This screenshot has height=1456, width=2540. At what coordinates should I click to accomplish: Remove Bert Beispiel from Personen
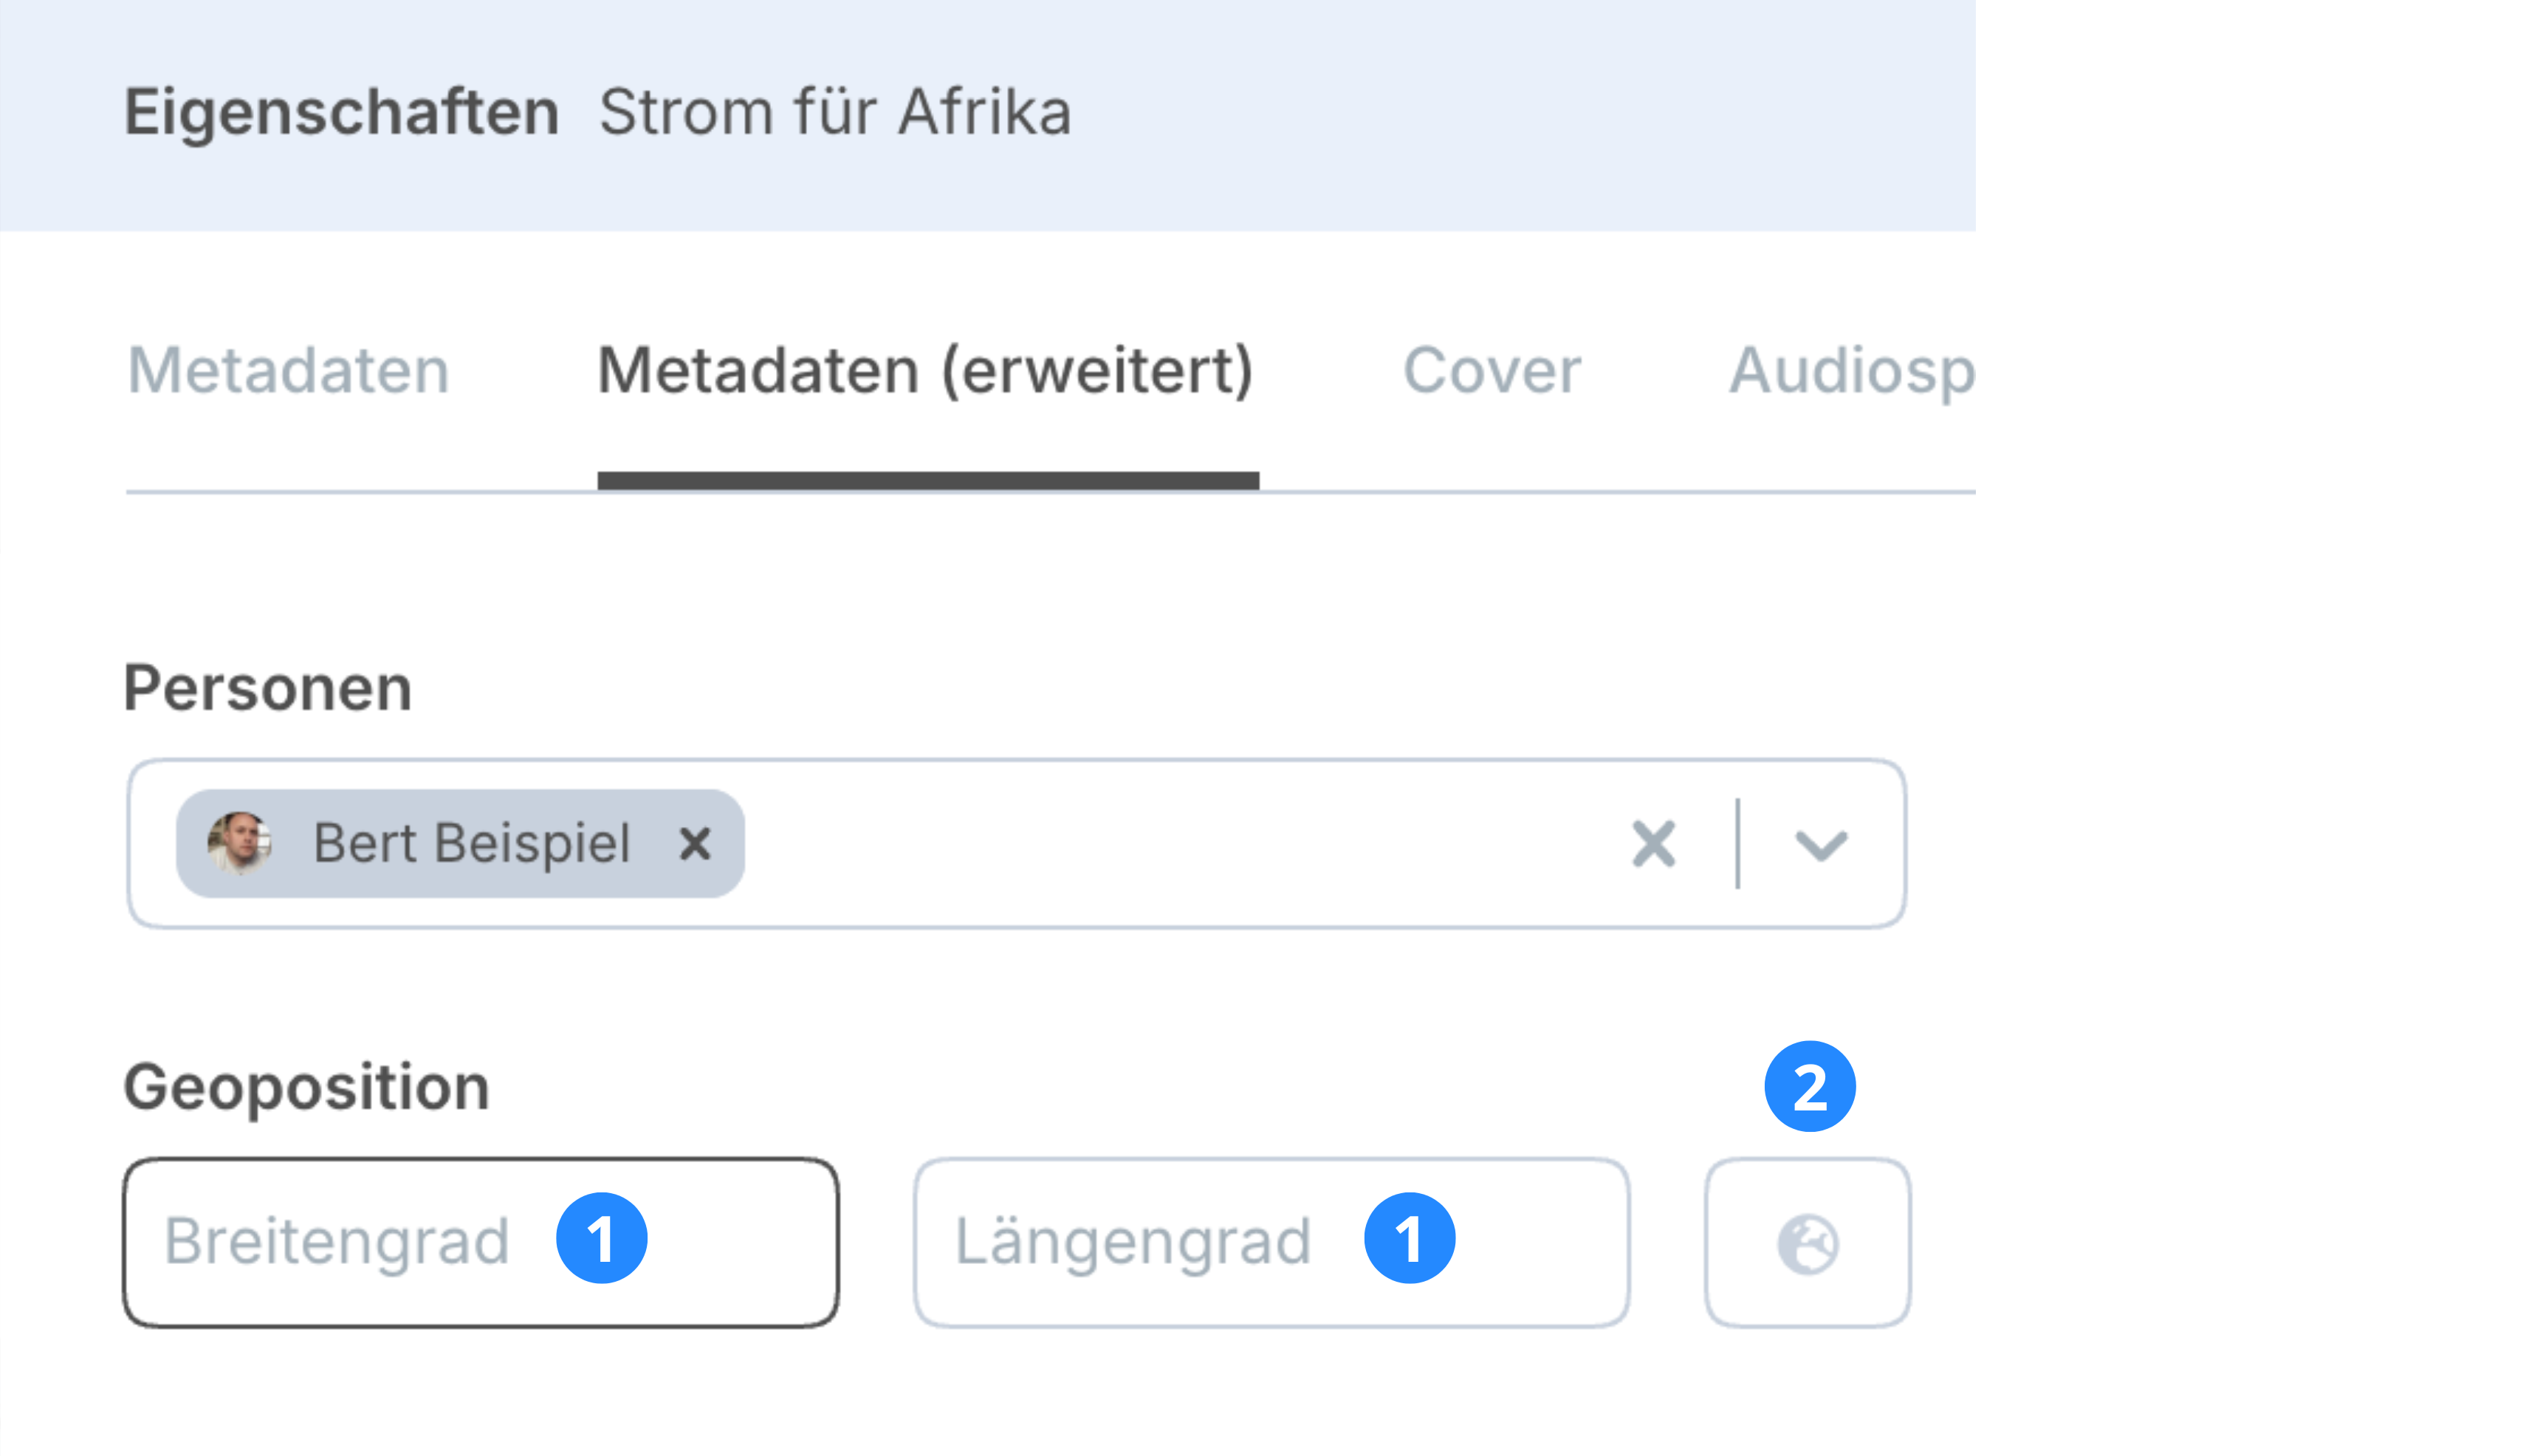click(x=694, y=843)
